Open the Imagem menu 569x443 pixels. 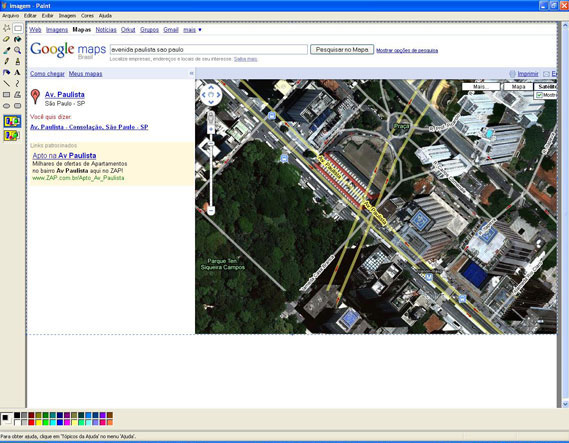(x=67, y=16)
